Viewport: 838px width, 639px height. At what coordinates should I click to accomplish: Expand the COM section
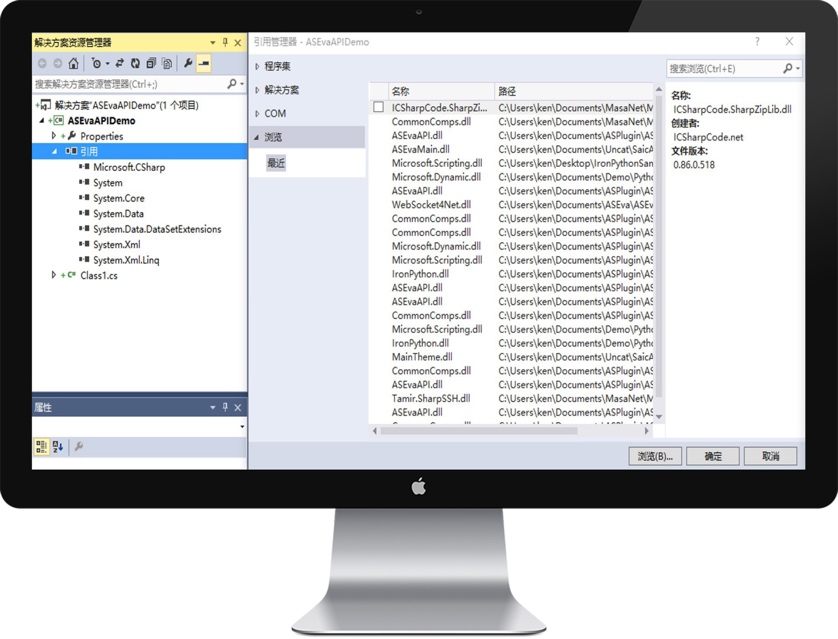[257, 114]
